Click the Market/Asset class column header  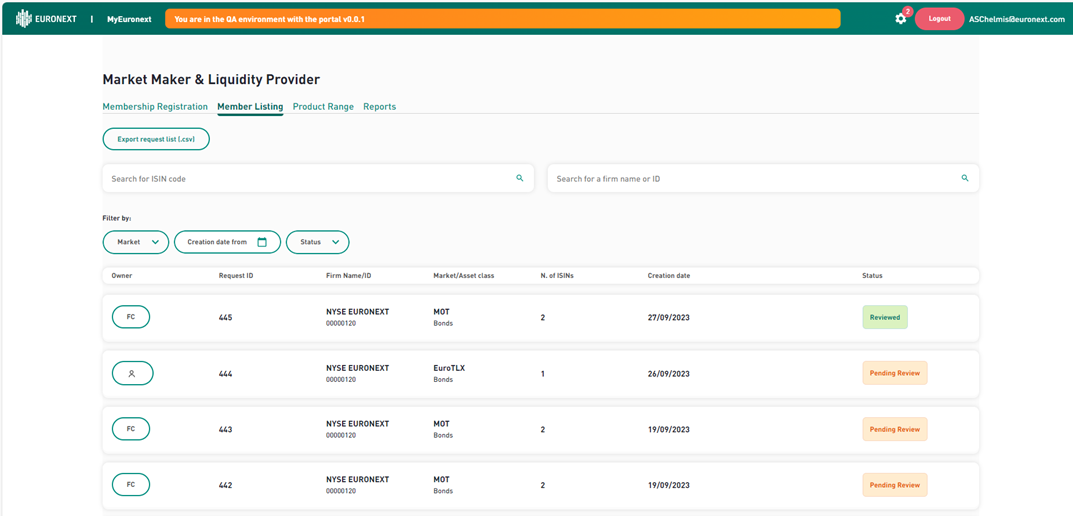(464, 276)
